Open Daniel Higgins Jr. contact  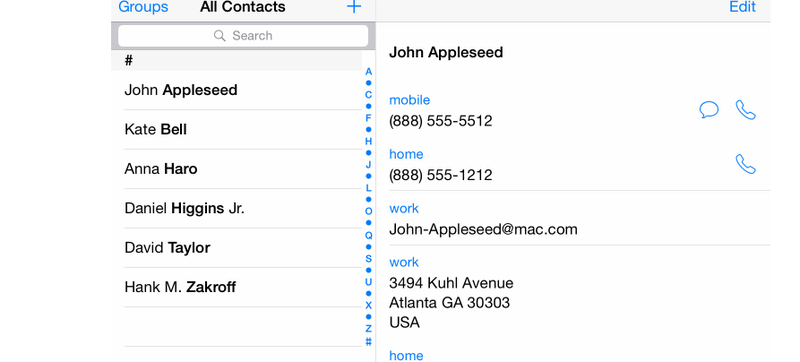(x=243, y=208)
